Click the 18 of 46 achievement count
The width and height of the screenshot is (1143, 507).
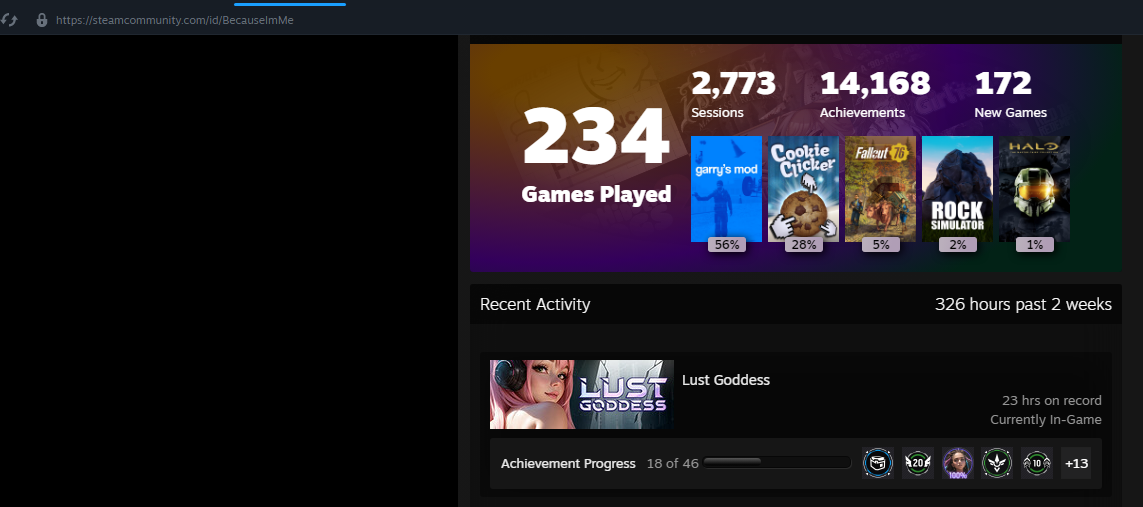672,463
